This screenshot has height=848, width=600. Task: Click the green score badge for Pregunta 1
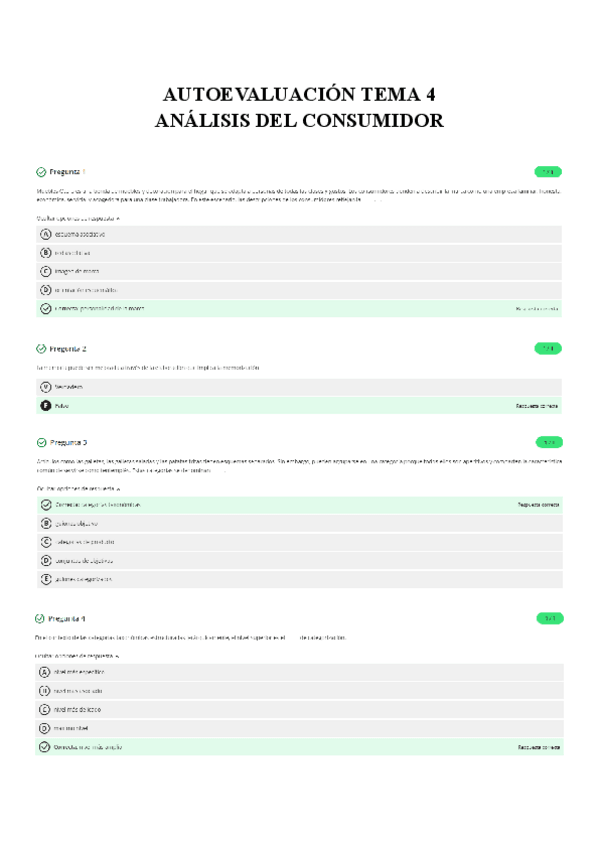coord(548,171)
